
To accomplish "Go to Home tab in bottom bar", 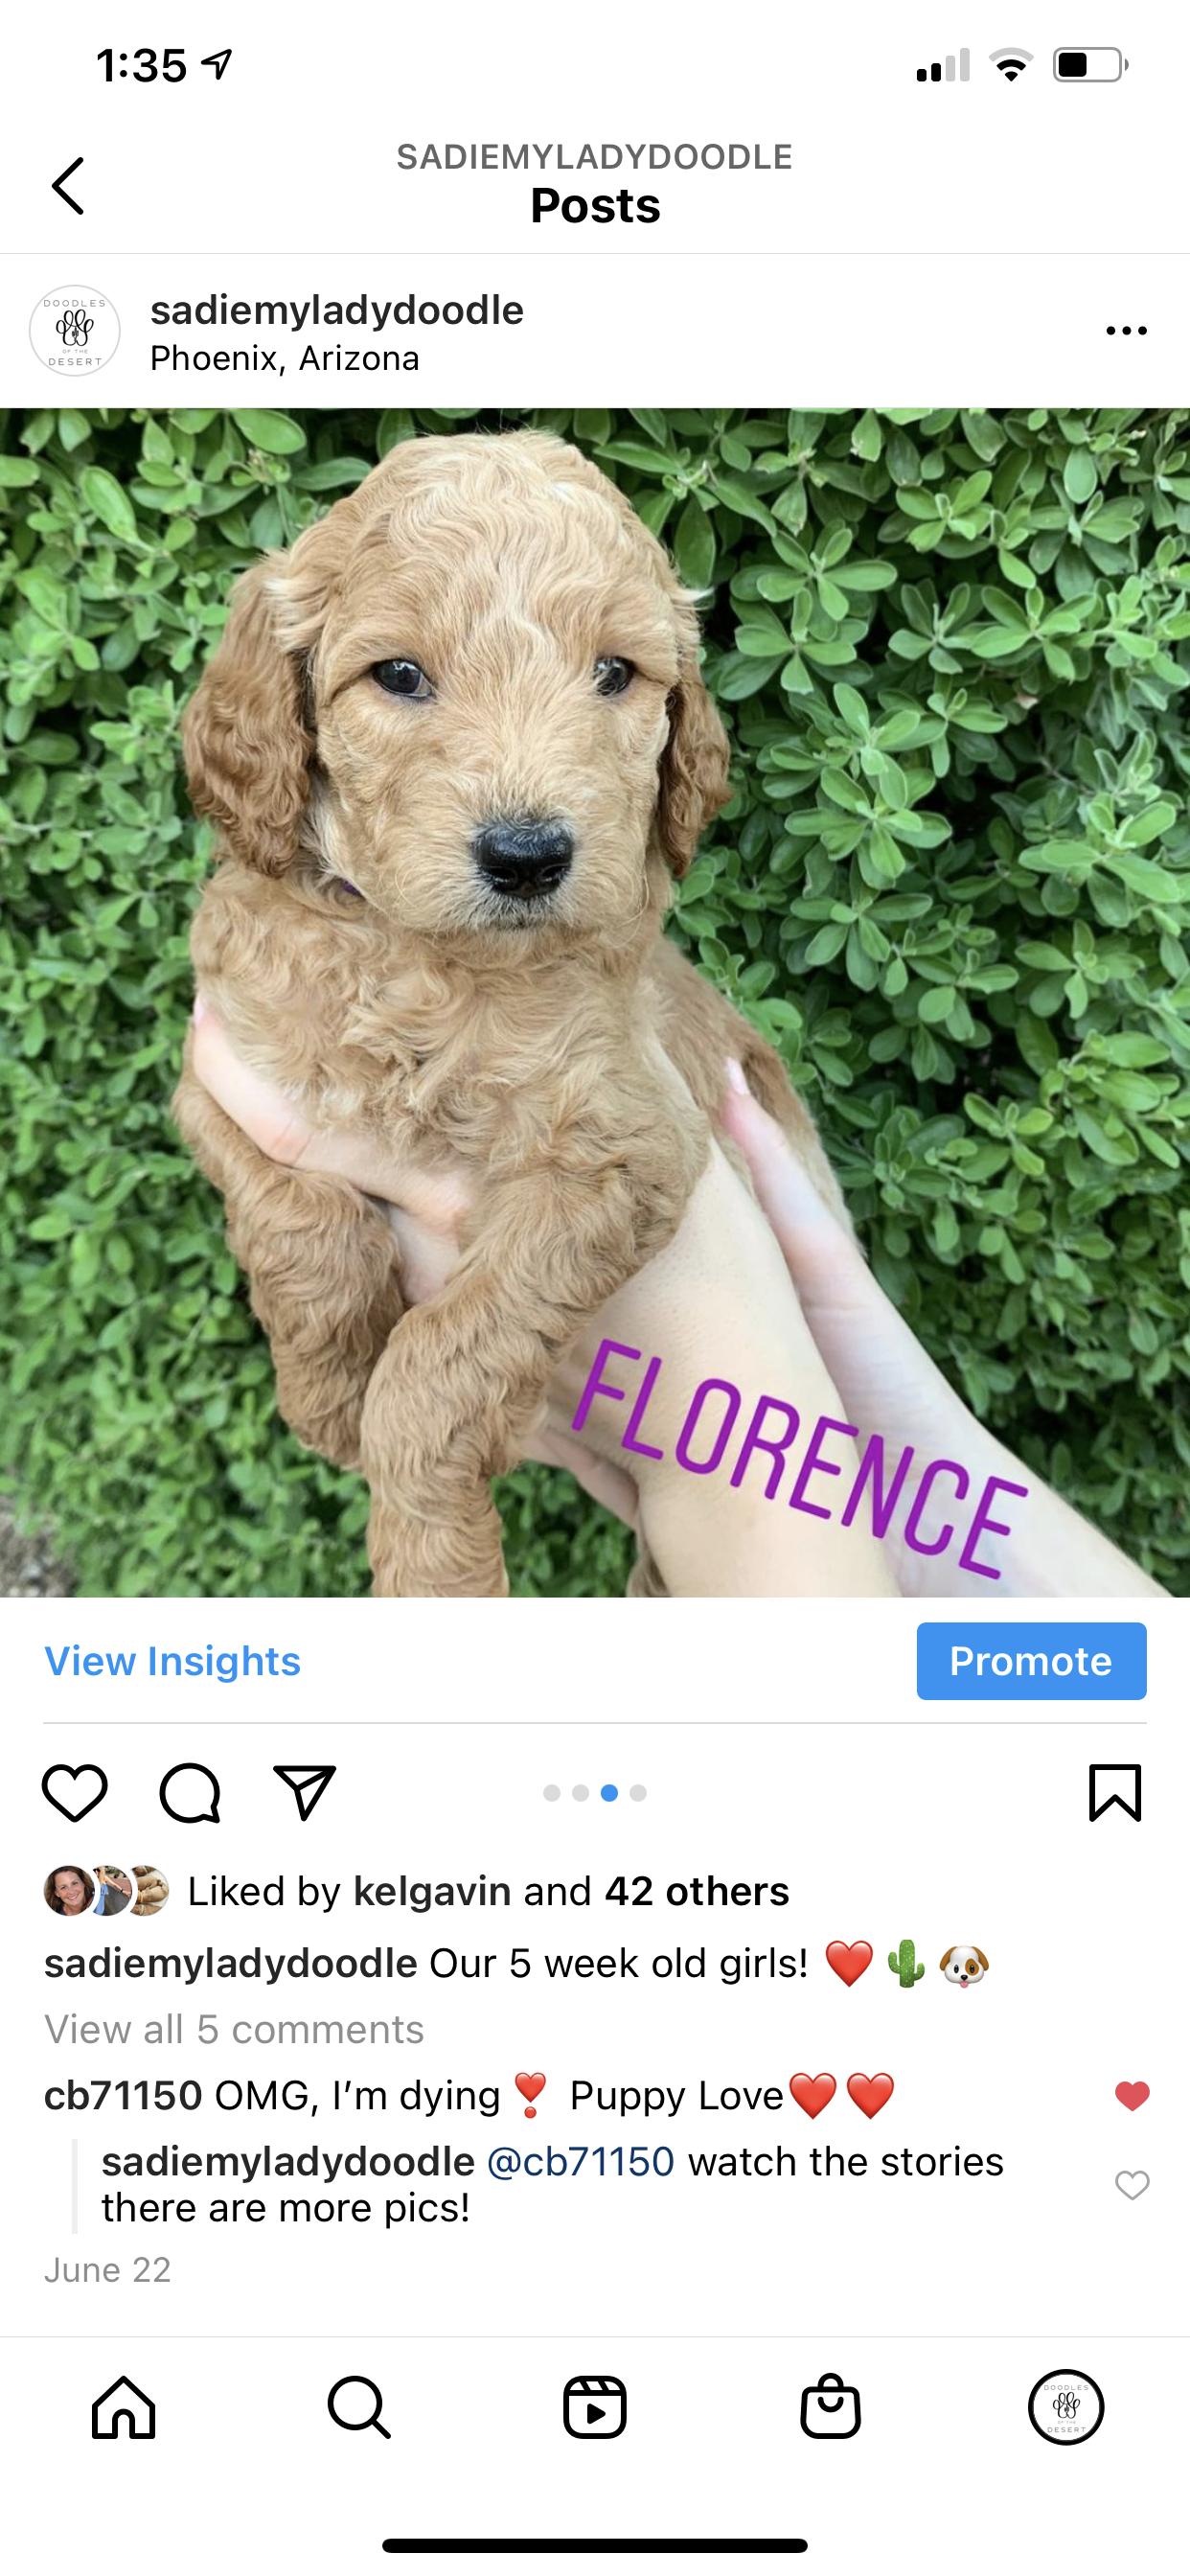I will coord(124,2407).
